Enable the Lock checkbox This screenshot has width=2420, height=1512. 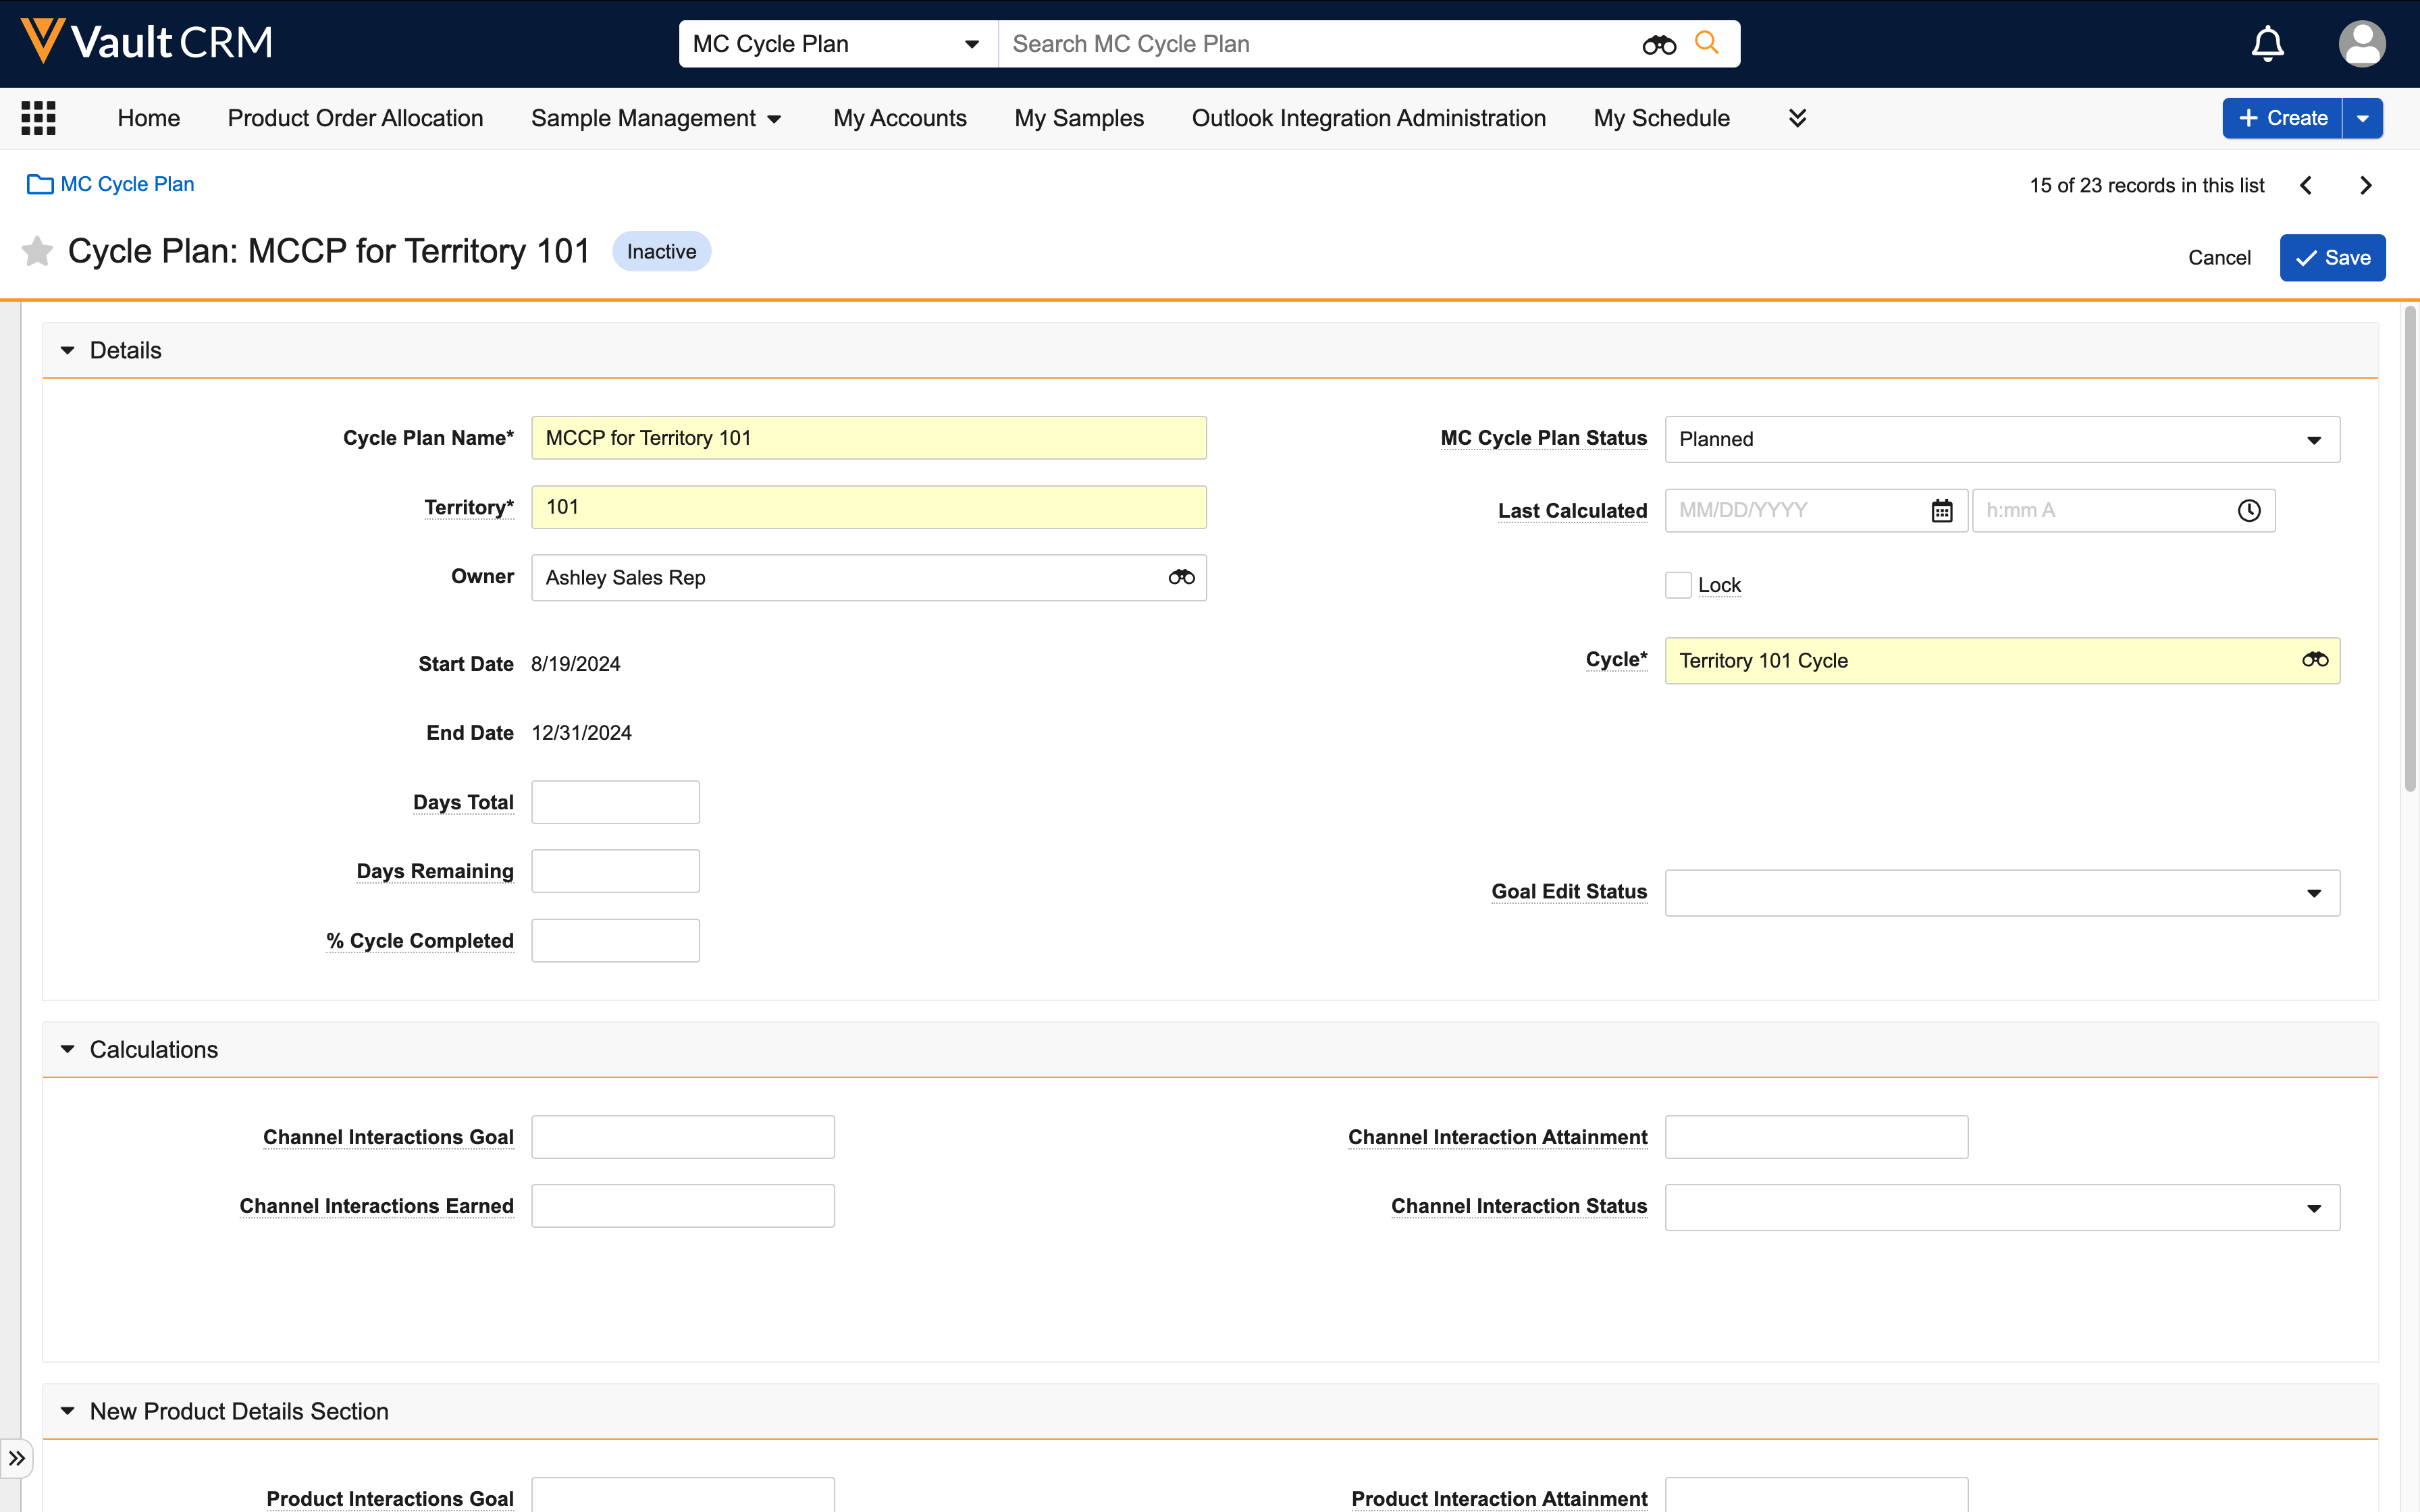1678,585
